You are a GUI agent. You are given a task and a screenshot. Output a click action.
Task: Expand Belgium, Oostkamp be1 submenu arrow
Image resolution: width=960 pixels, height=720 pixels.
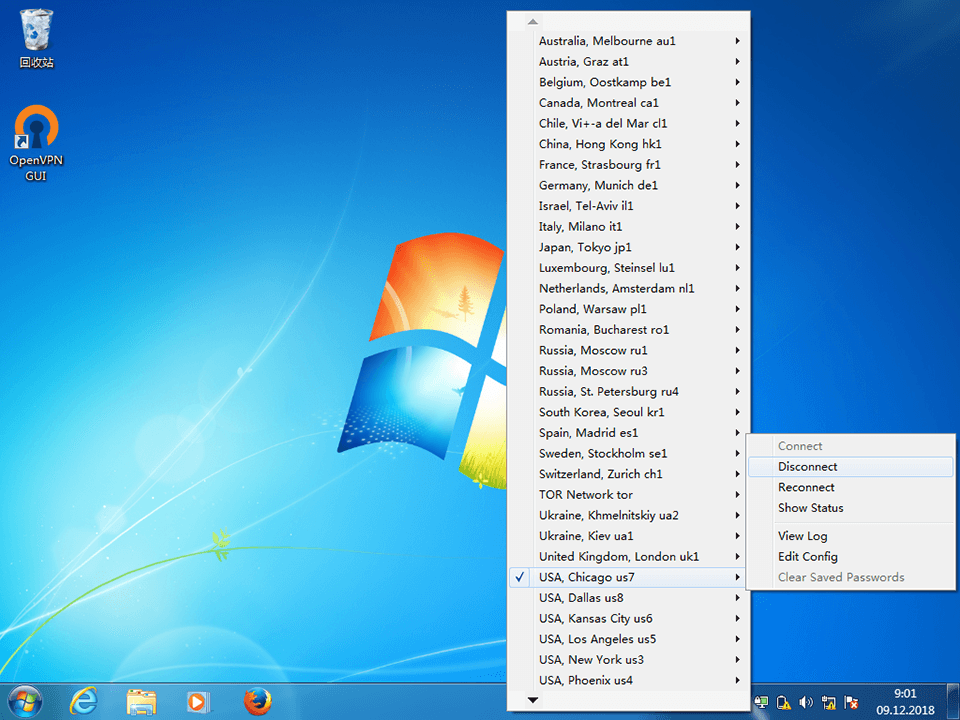pos(737,82)
